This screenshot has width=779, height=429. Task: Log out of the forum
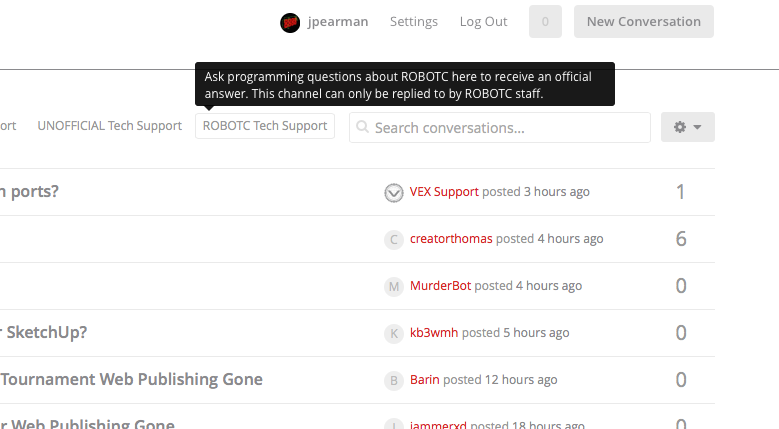[x=483, y=22]
